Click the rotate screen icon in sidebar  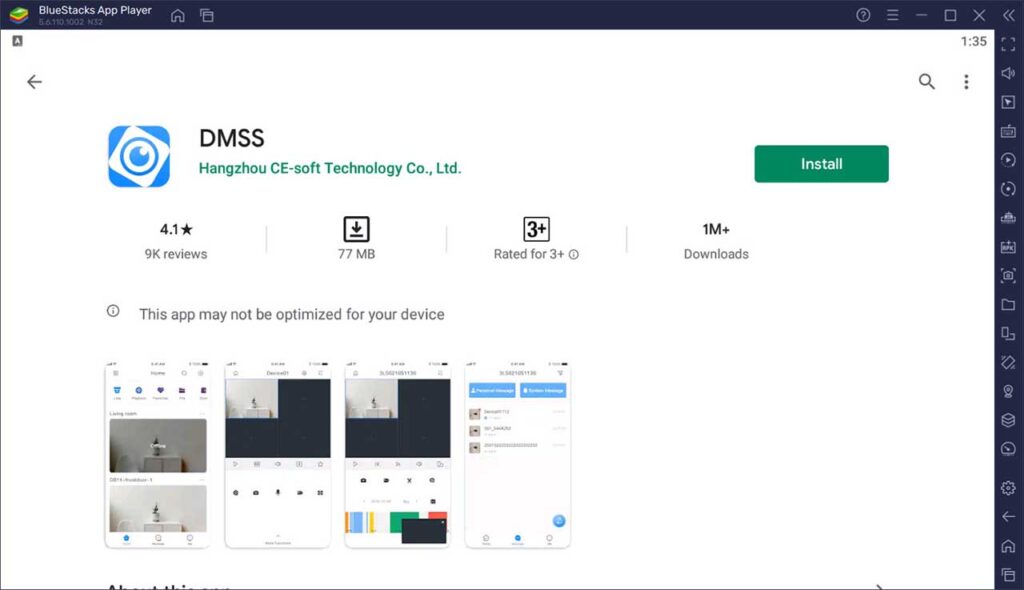click(x=1008, y=334)
